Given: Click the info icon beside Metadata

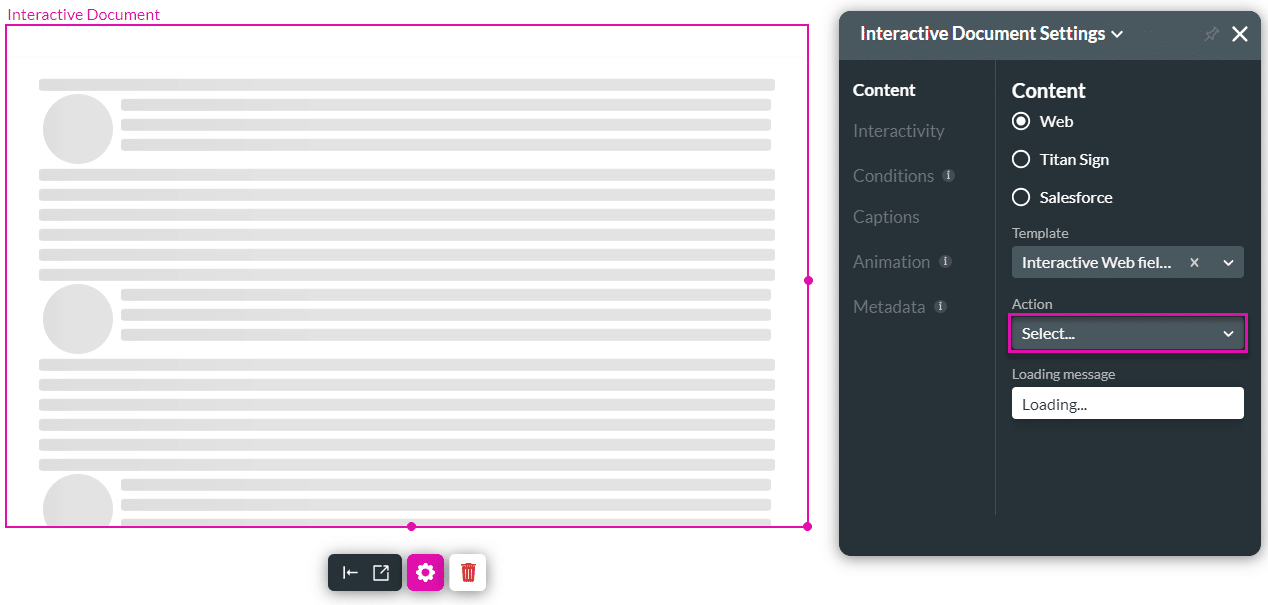Looking at the screenshot, I should click(939, 307).
